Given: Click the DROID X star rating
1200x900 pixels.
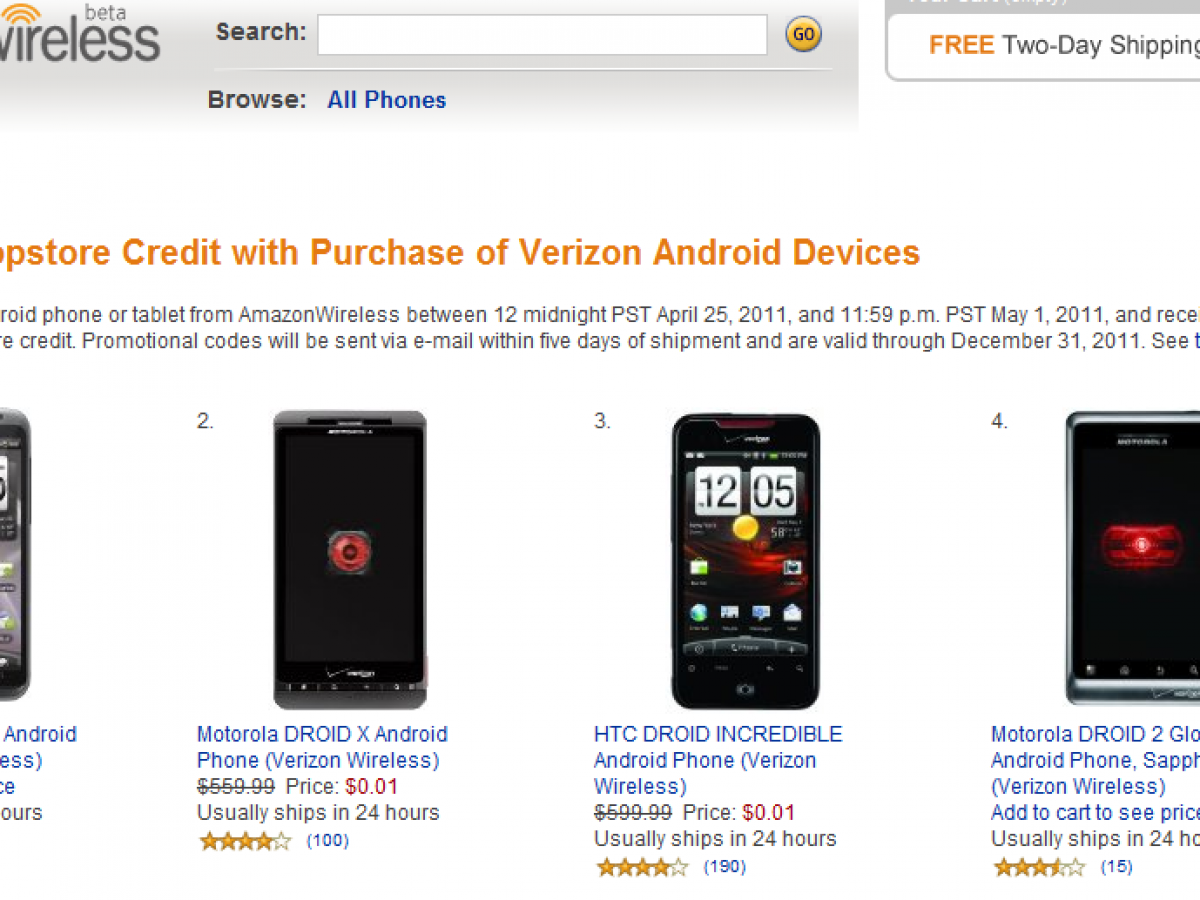Looking at the screenshot, I should (245, 841).
